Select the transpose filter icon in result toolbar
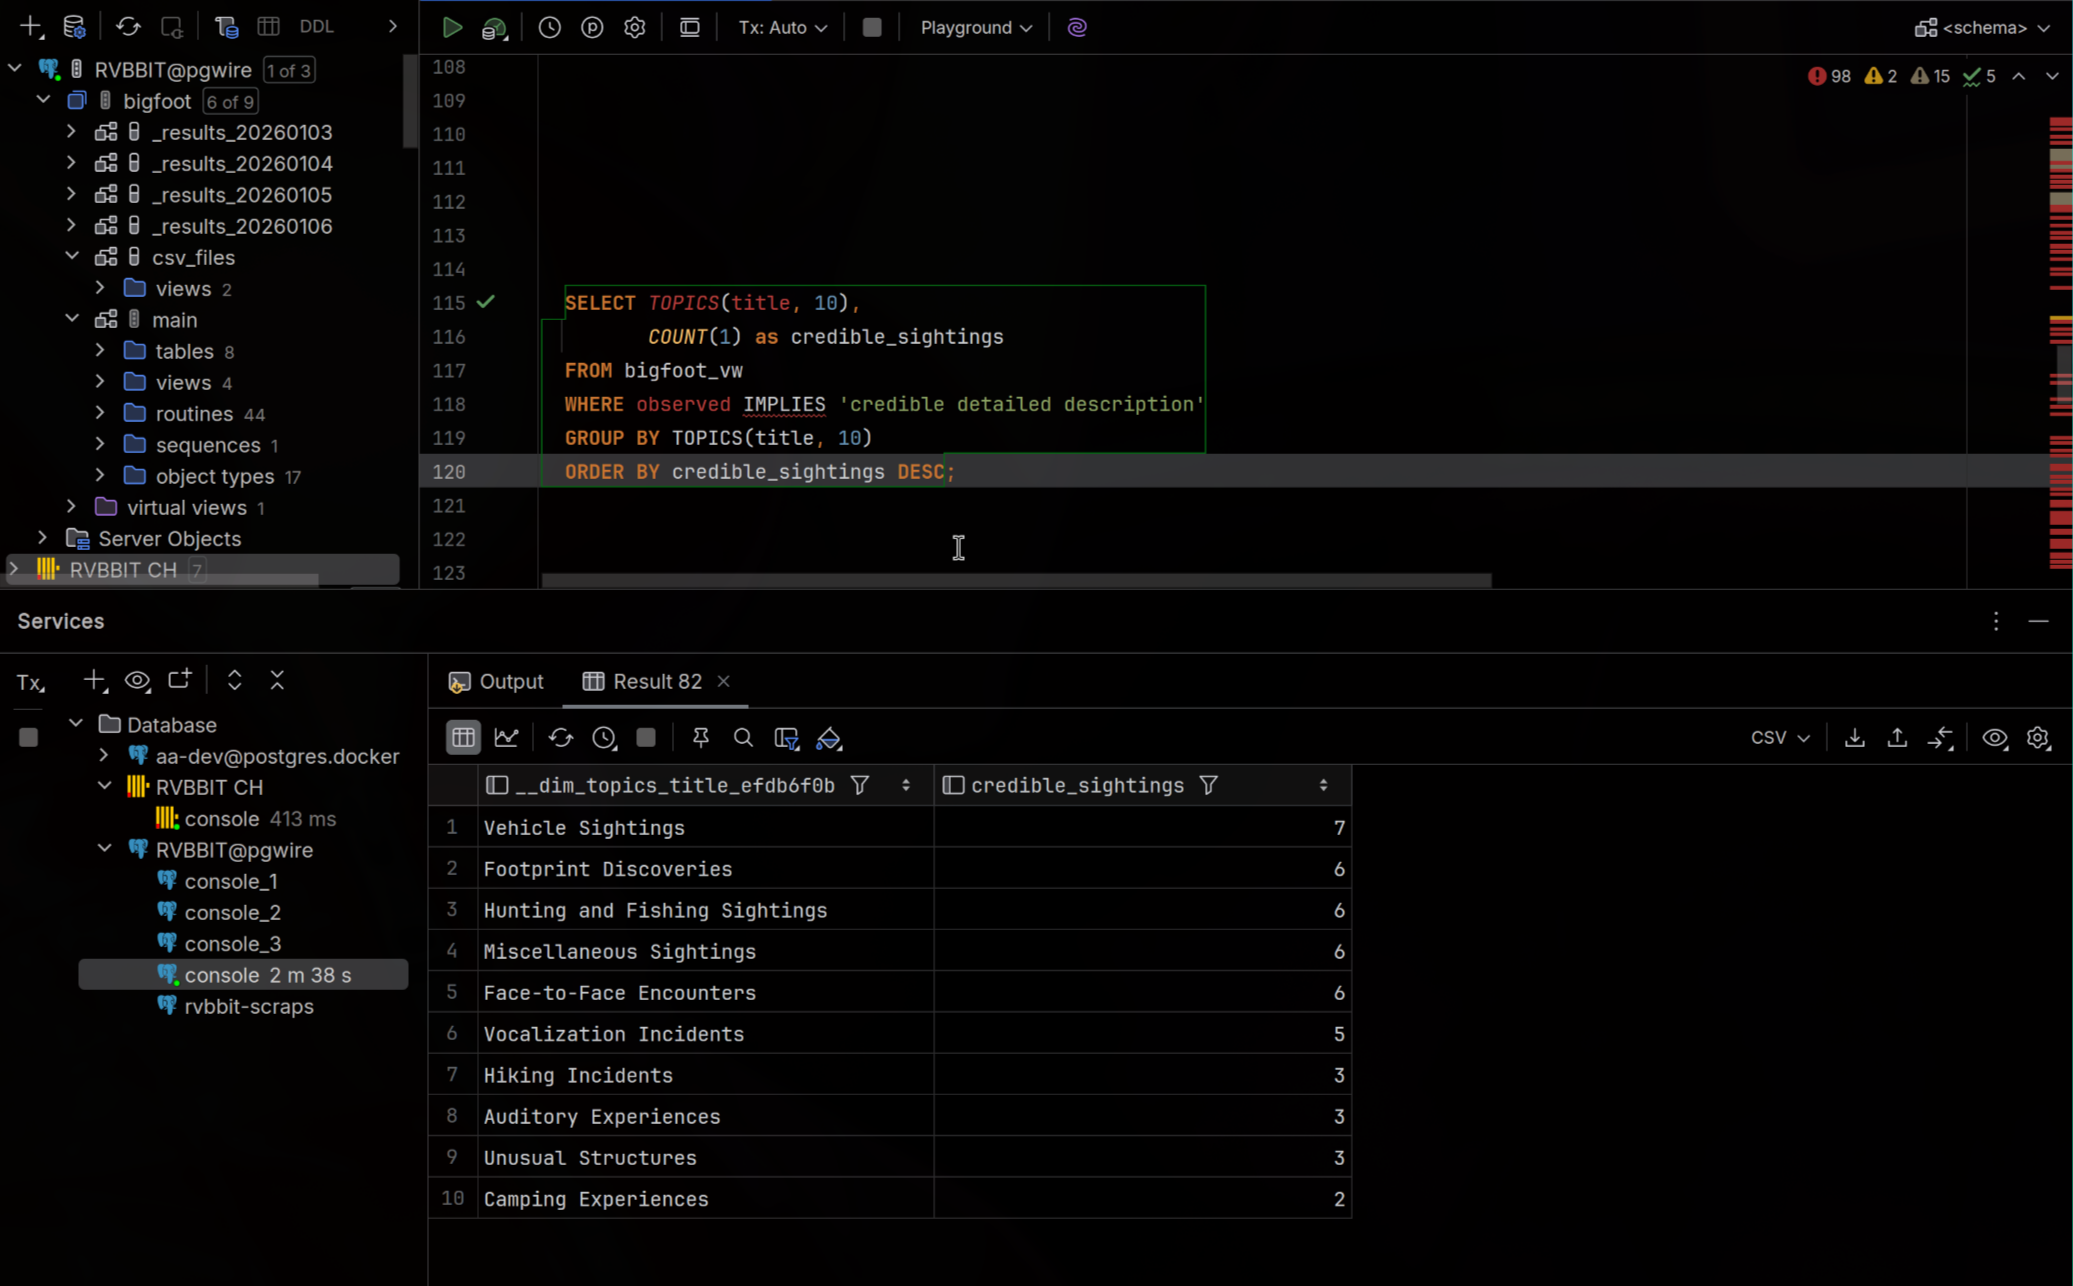 [787, 738]
